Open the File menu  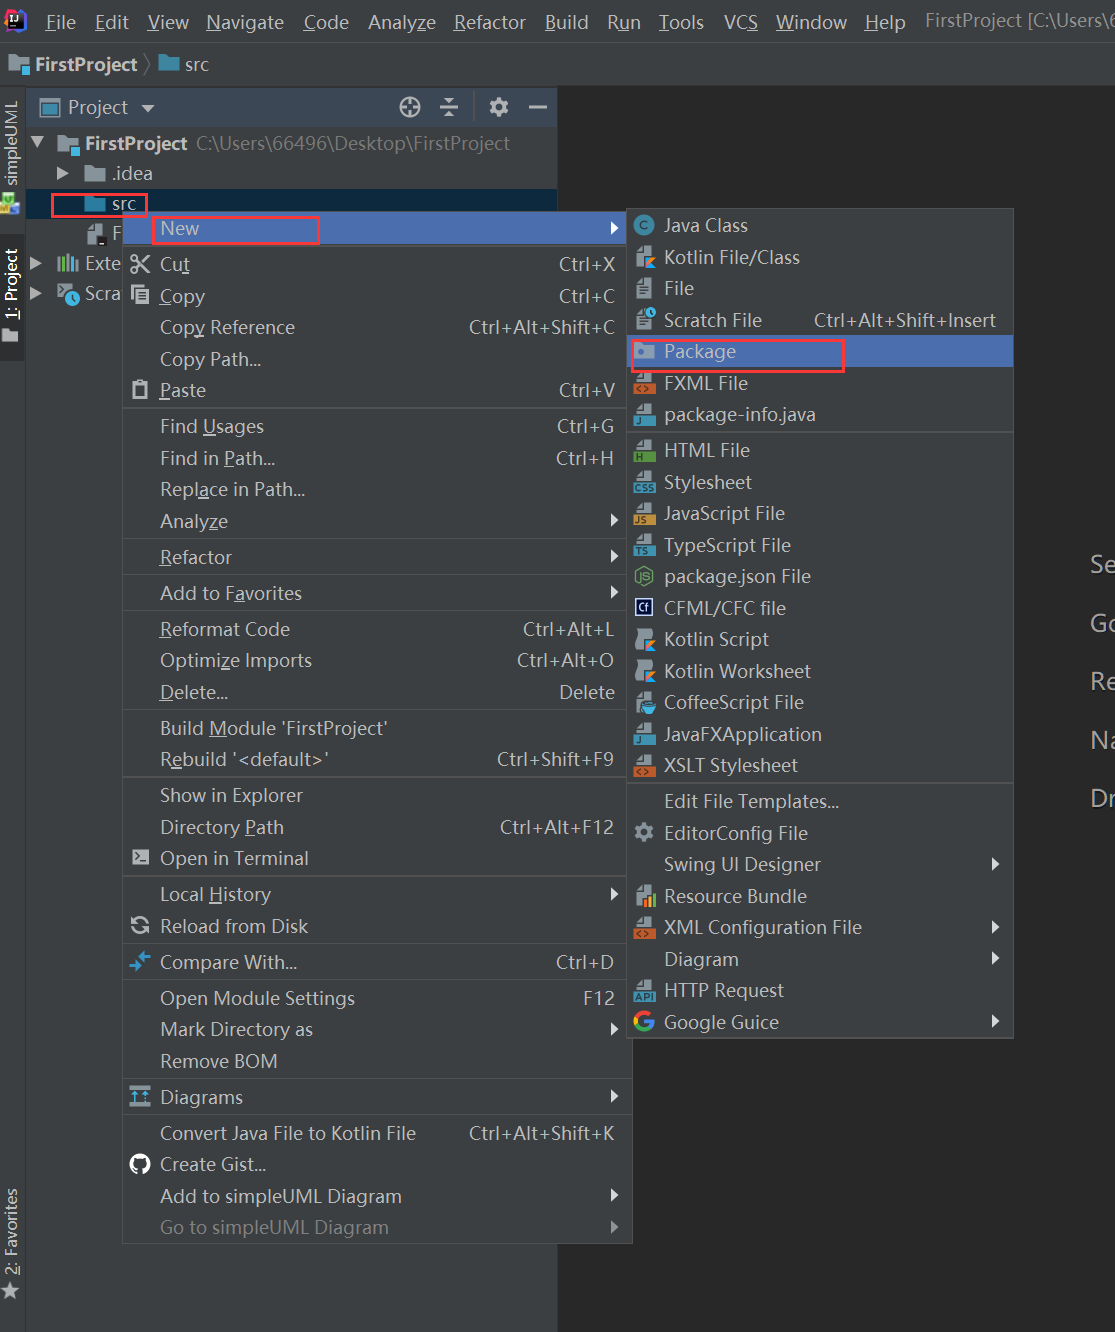tap(61, 22)
